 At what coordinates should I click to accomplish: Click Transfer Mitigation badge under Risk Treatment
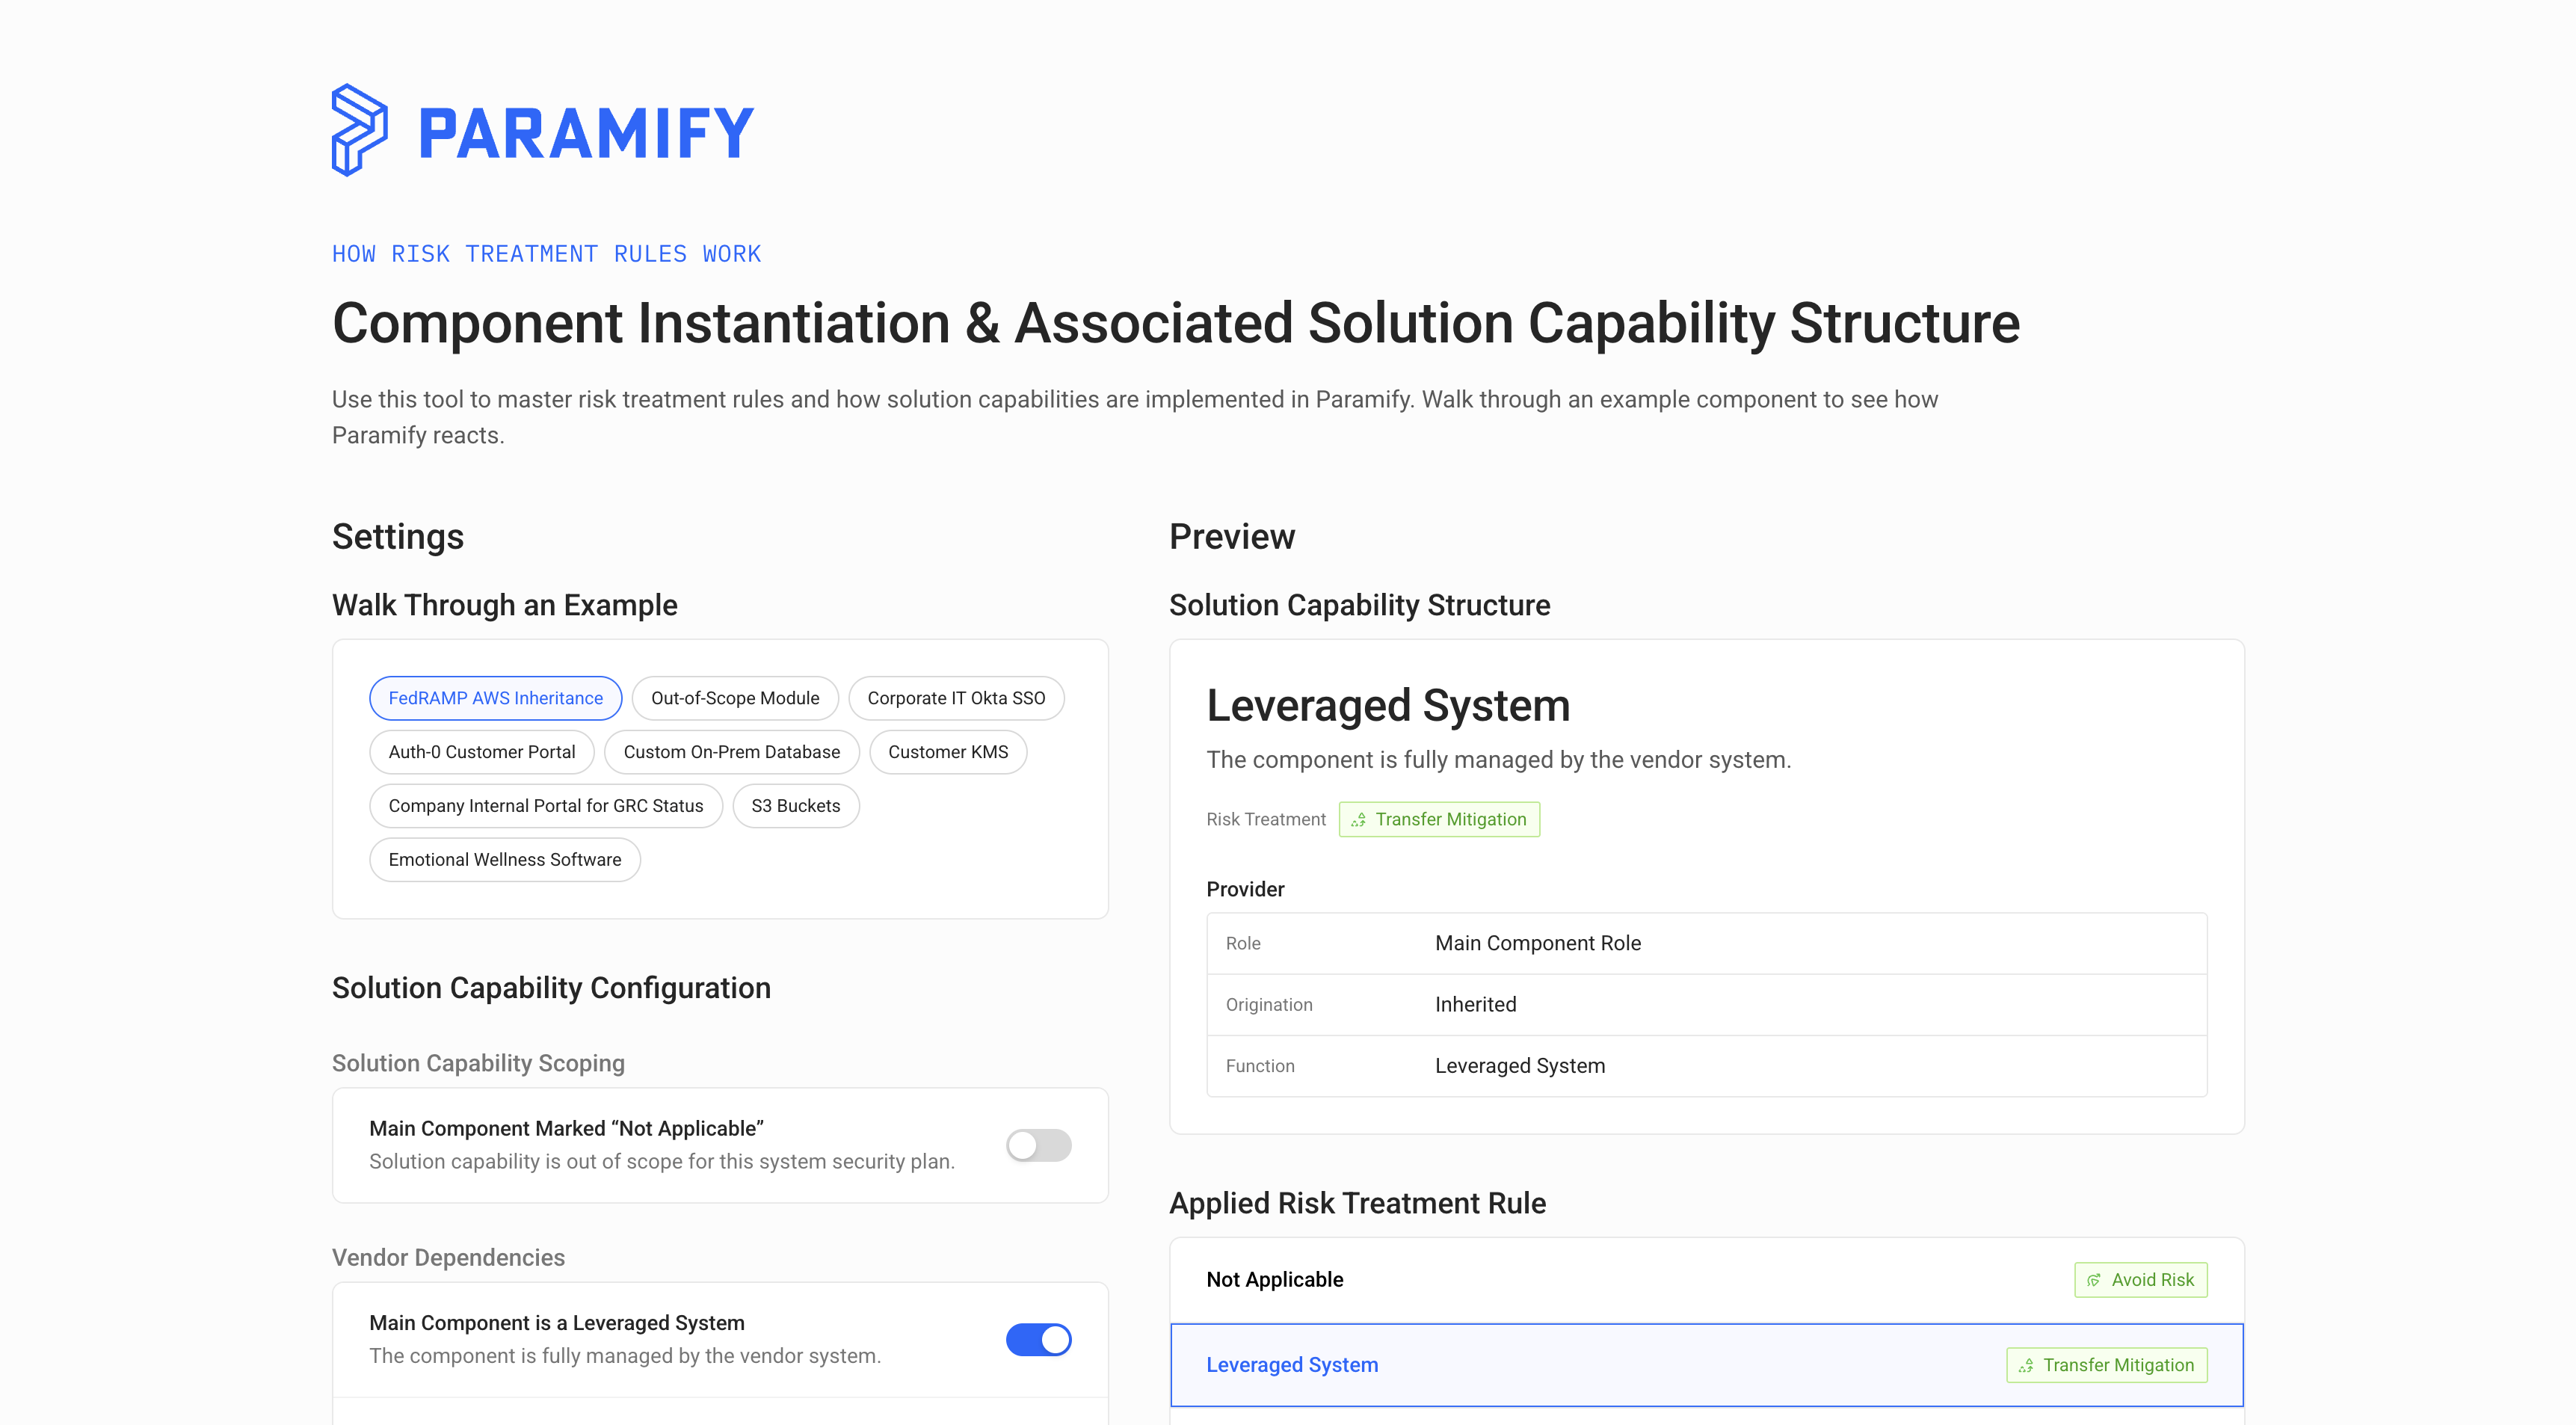[x=1439, y=819]
